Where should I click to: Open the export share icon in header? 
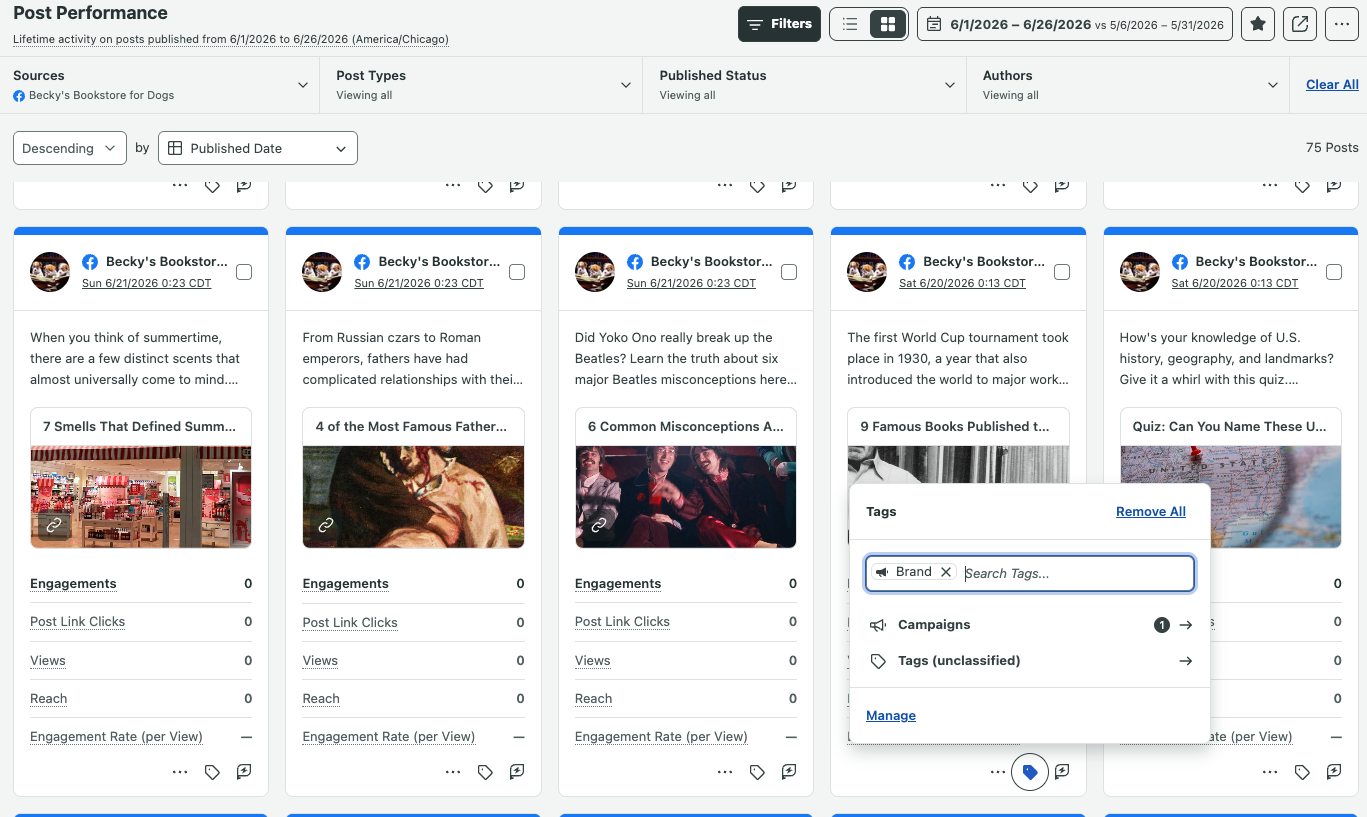(1300, 24)
